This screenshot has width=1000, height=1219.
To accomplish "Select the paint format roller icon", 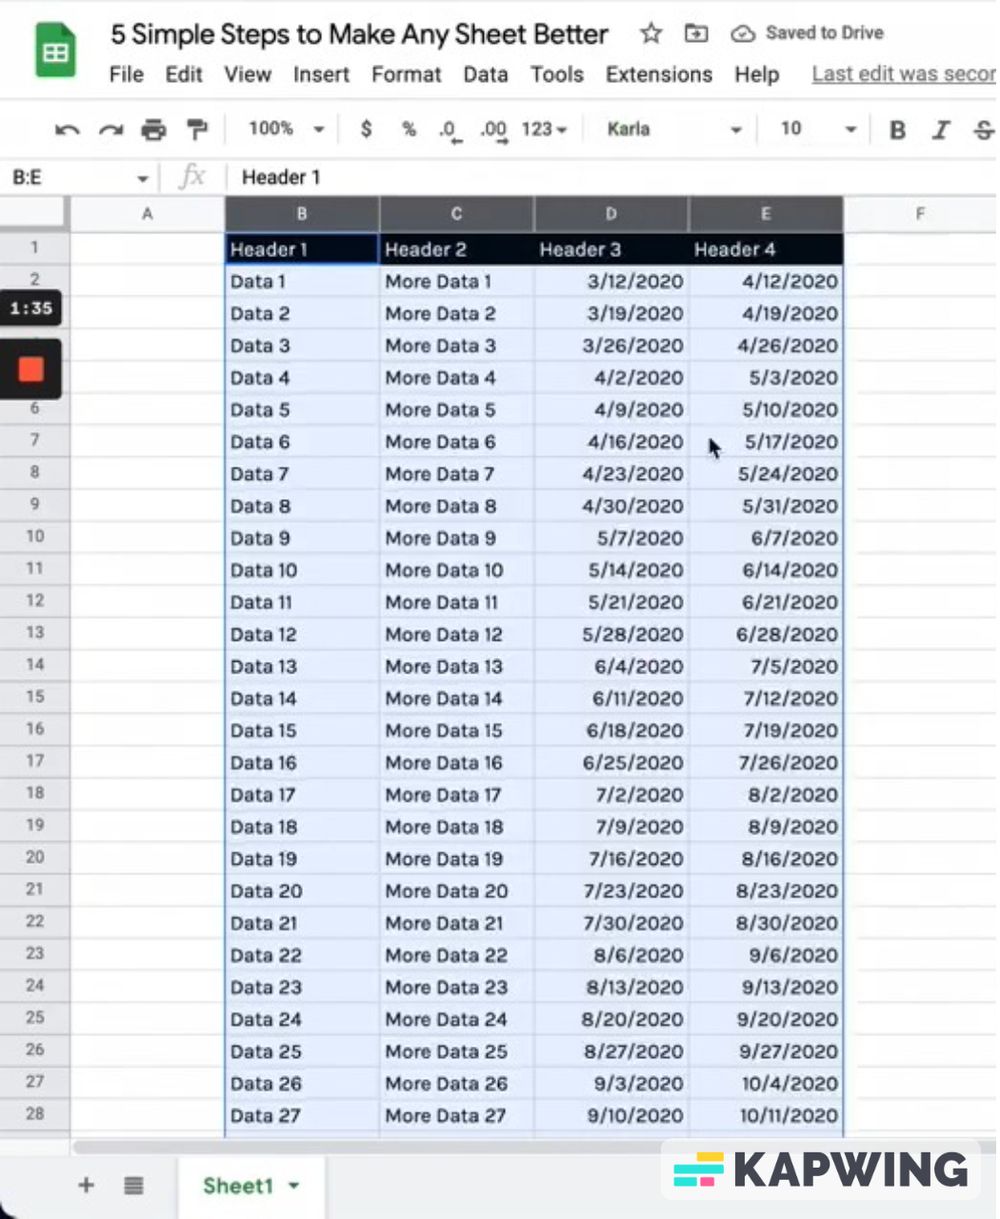I will 197,130.
